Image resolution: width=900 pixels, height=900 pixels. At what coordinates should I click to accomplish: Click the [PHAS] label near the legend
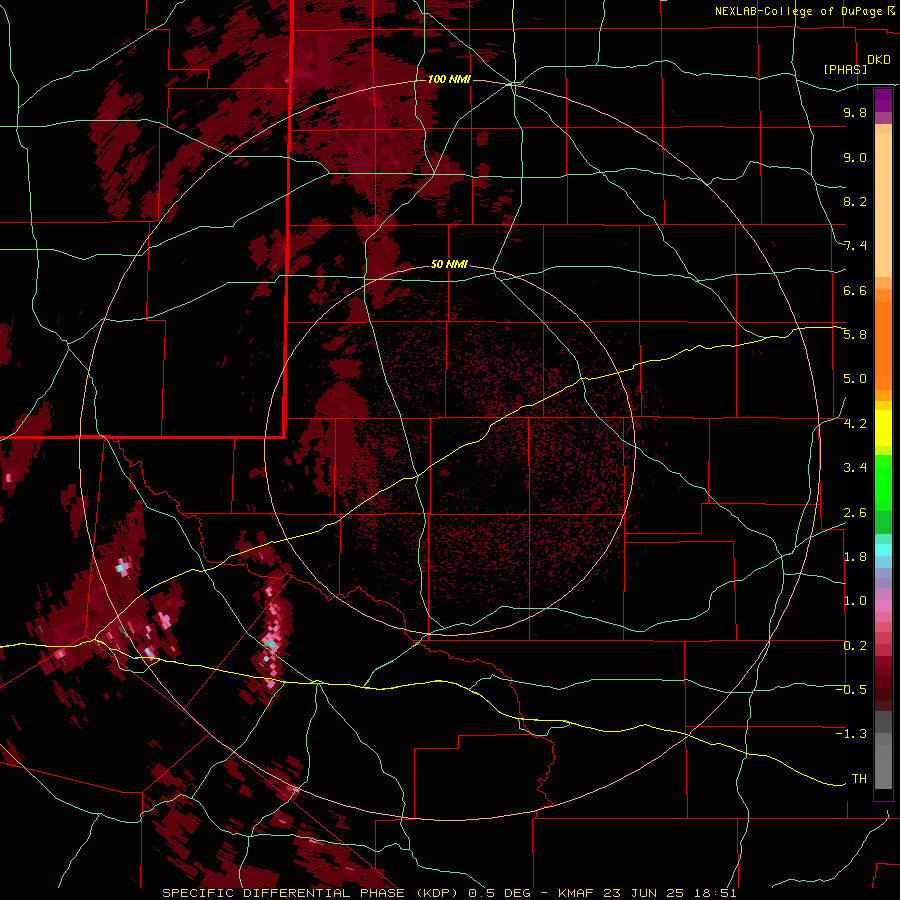pyautogui.click(x=845, y=69)
